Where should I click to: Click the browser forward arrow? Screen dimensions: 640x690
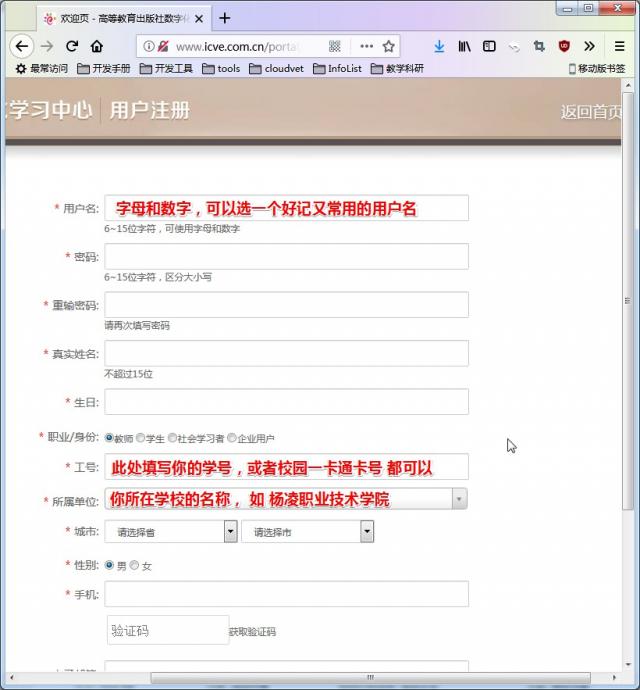coord(47,46)
